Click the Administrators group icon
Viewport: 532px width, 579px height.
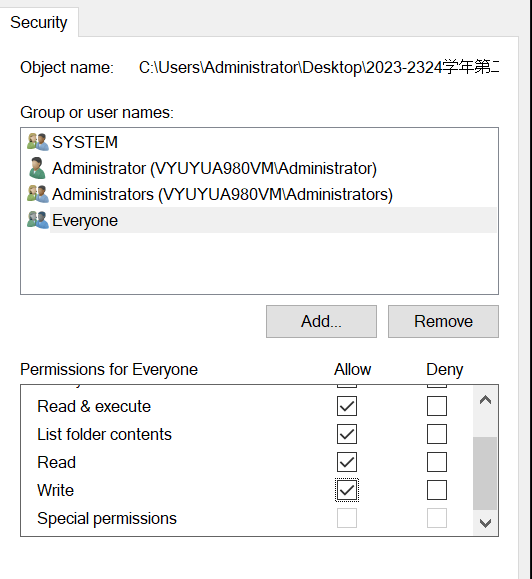(38, 194)
